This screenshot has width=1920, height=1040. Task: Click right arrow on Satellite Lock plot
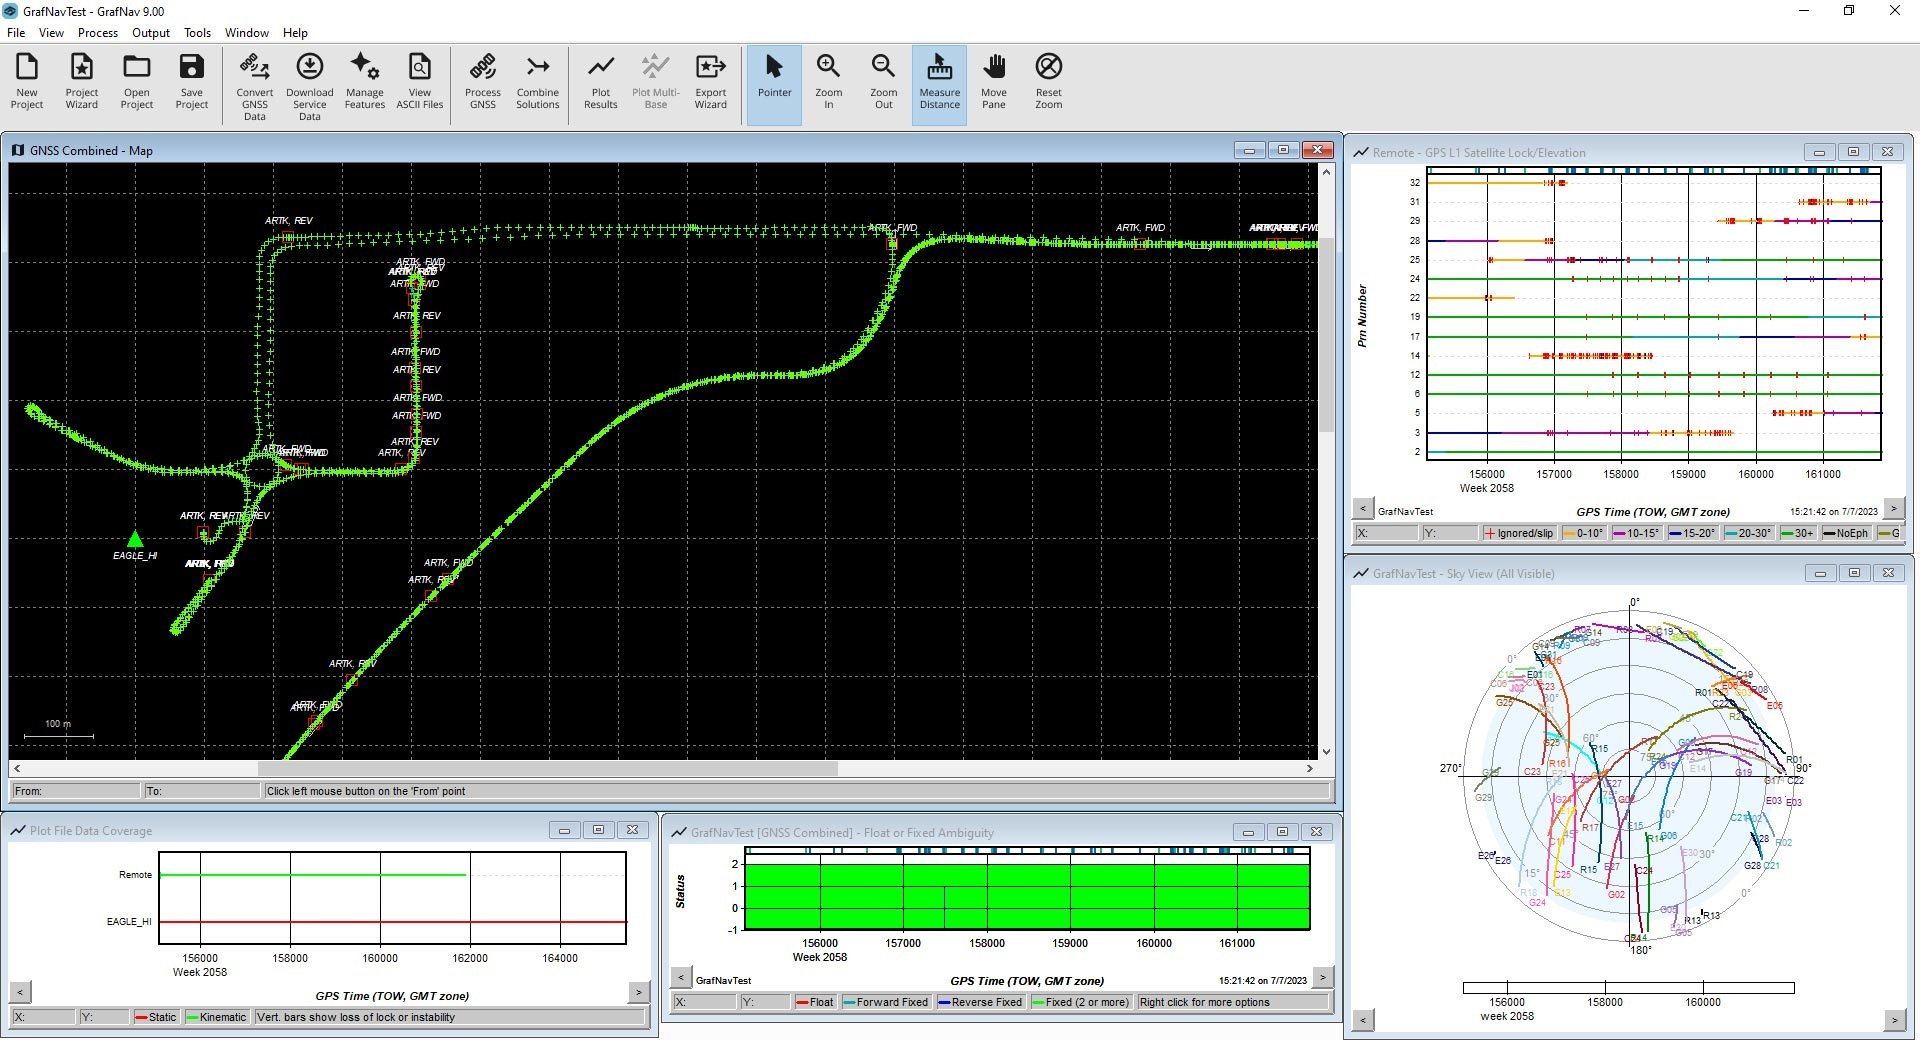(x=1893, y=509)
